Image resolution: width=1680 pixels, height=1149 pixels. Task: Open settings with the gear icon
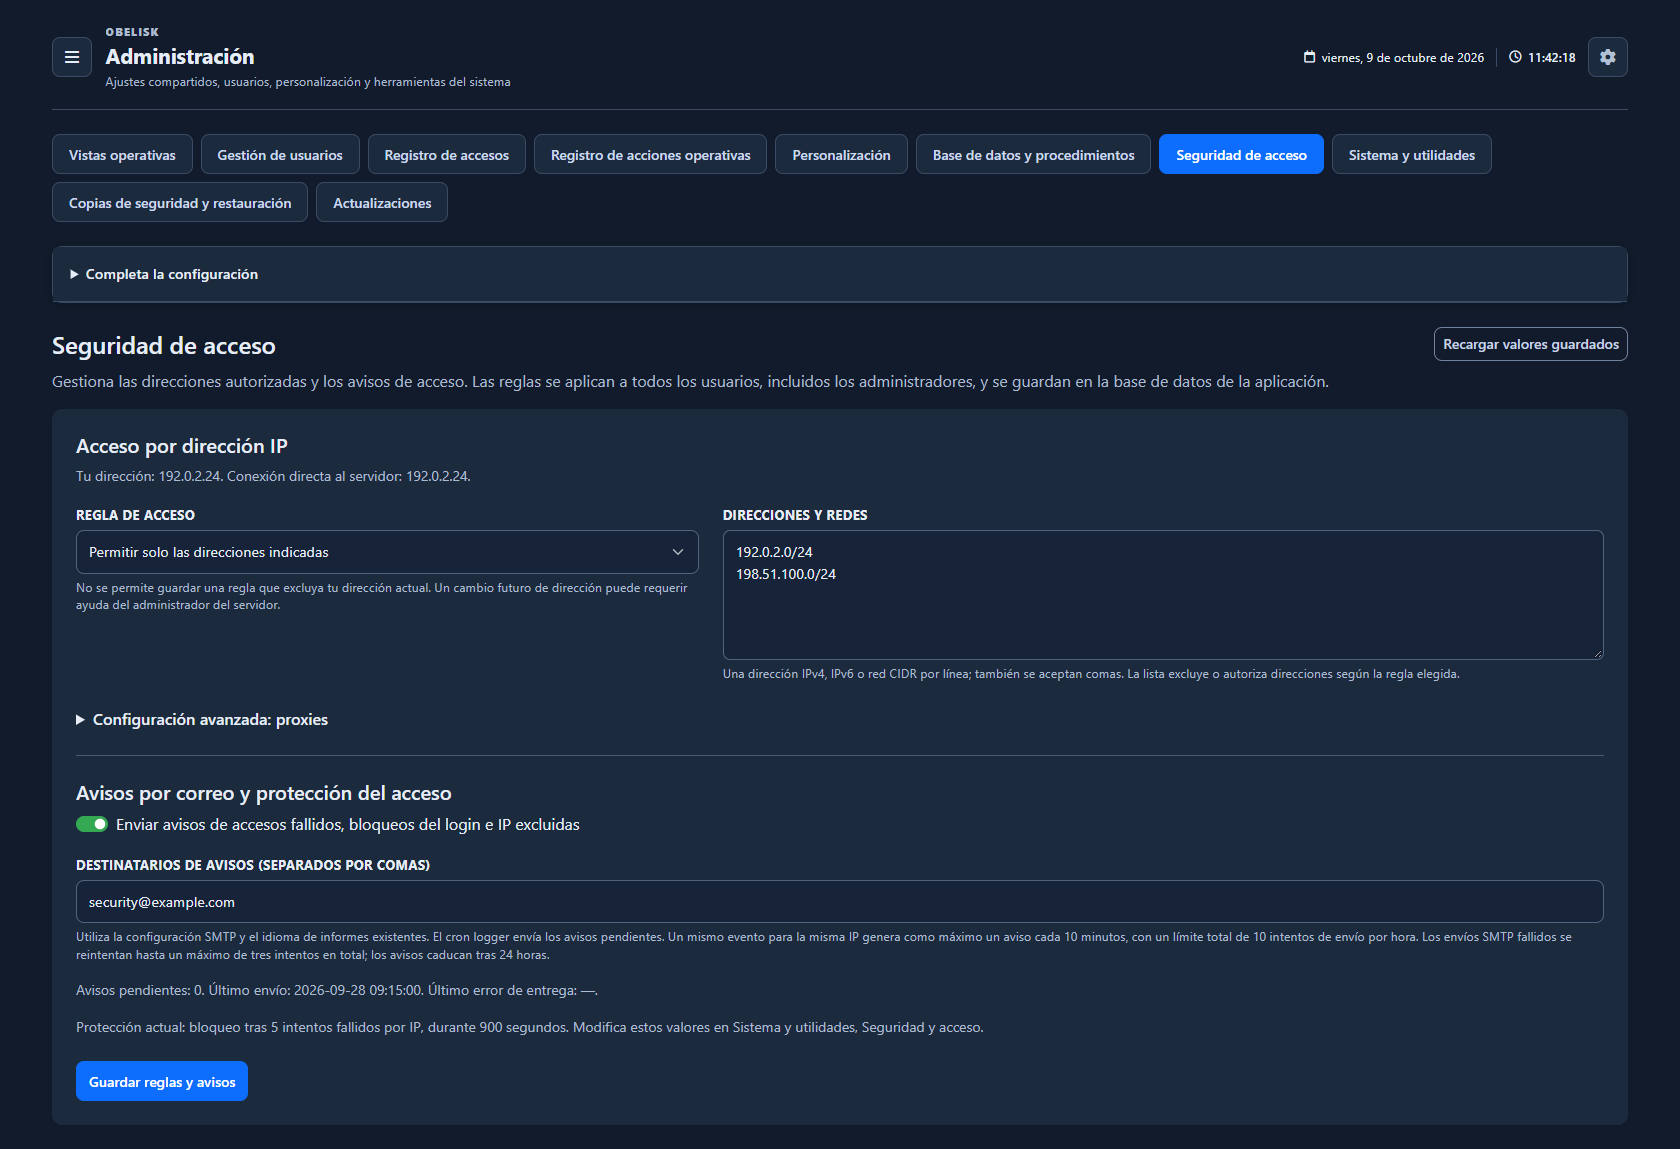coord(1607,57)
